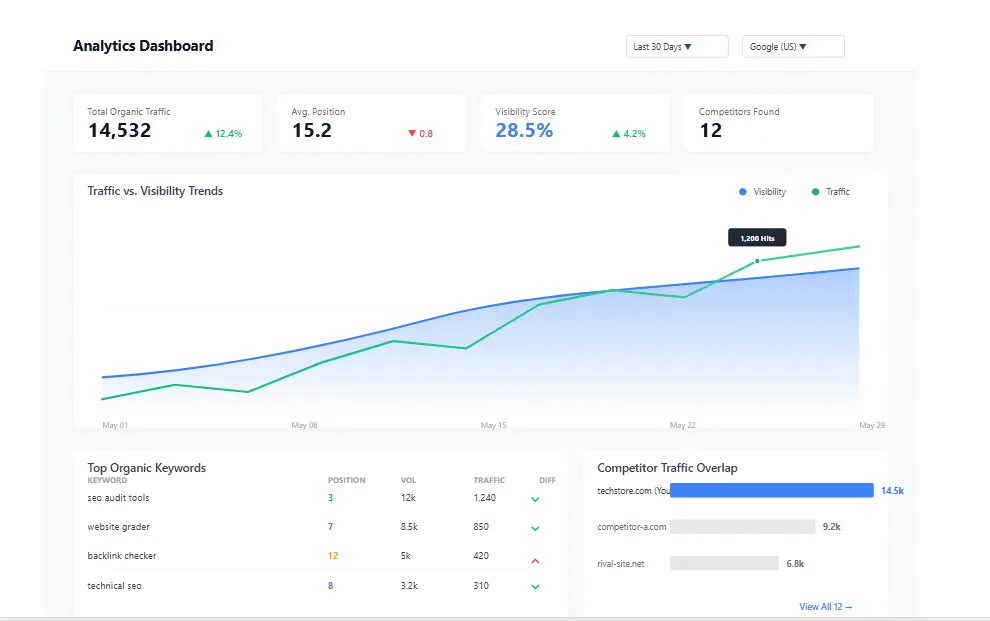Click the Avg. Position down-arrow 0.8
Viewport: 990px width, 621px height.
pos(420,134)
